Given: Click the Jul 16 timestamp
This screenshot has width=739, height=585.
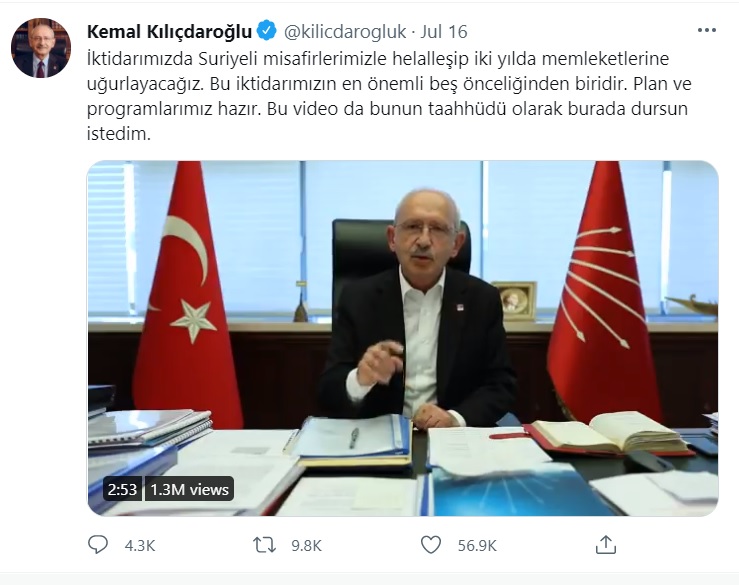Looking at the screenshot, I should click(x=443, y=32).
